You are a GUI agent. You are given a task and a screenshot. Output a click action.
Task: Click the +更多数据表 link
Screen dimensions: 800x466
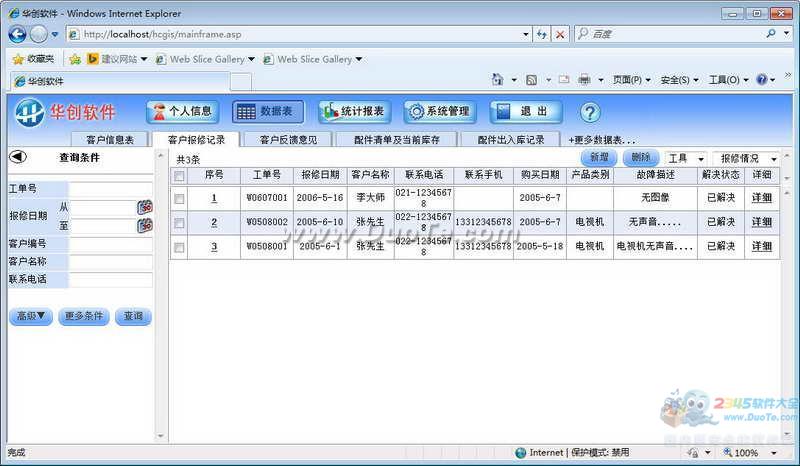(602, 140)
